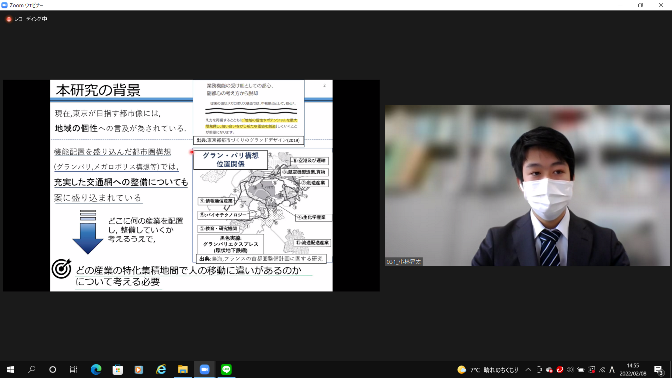Open the Windows search magnifier

[31, 369]
